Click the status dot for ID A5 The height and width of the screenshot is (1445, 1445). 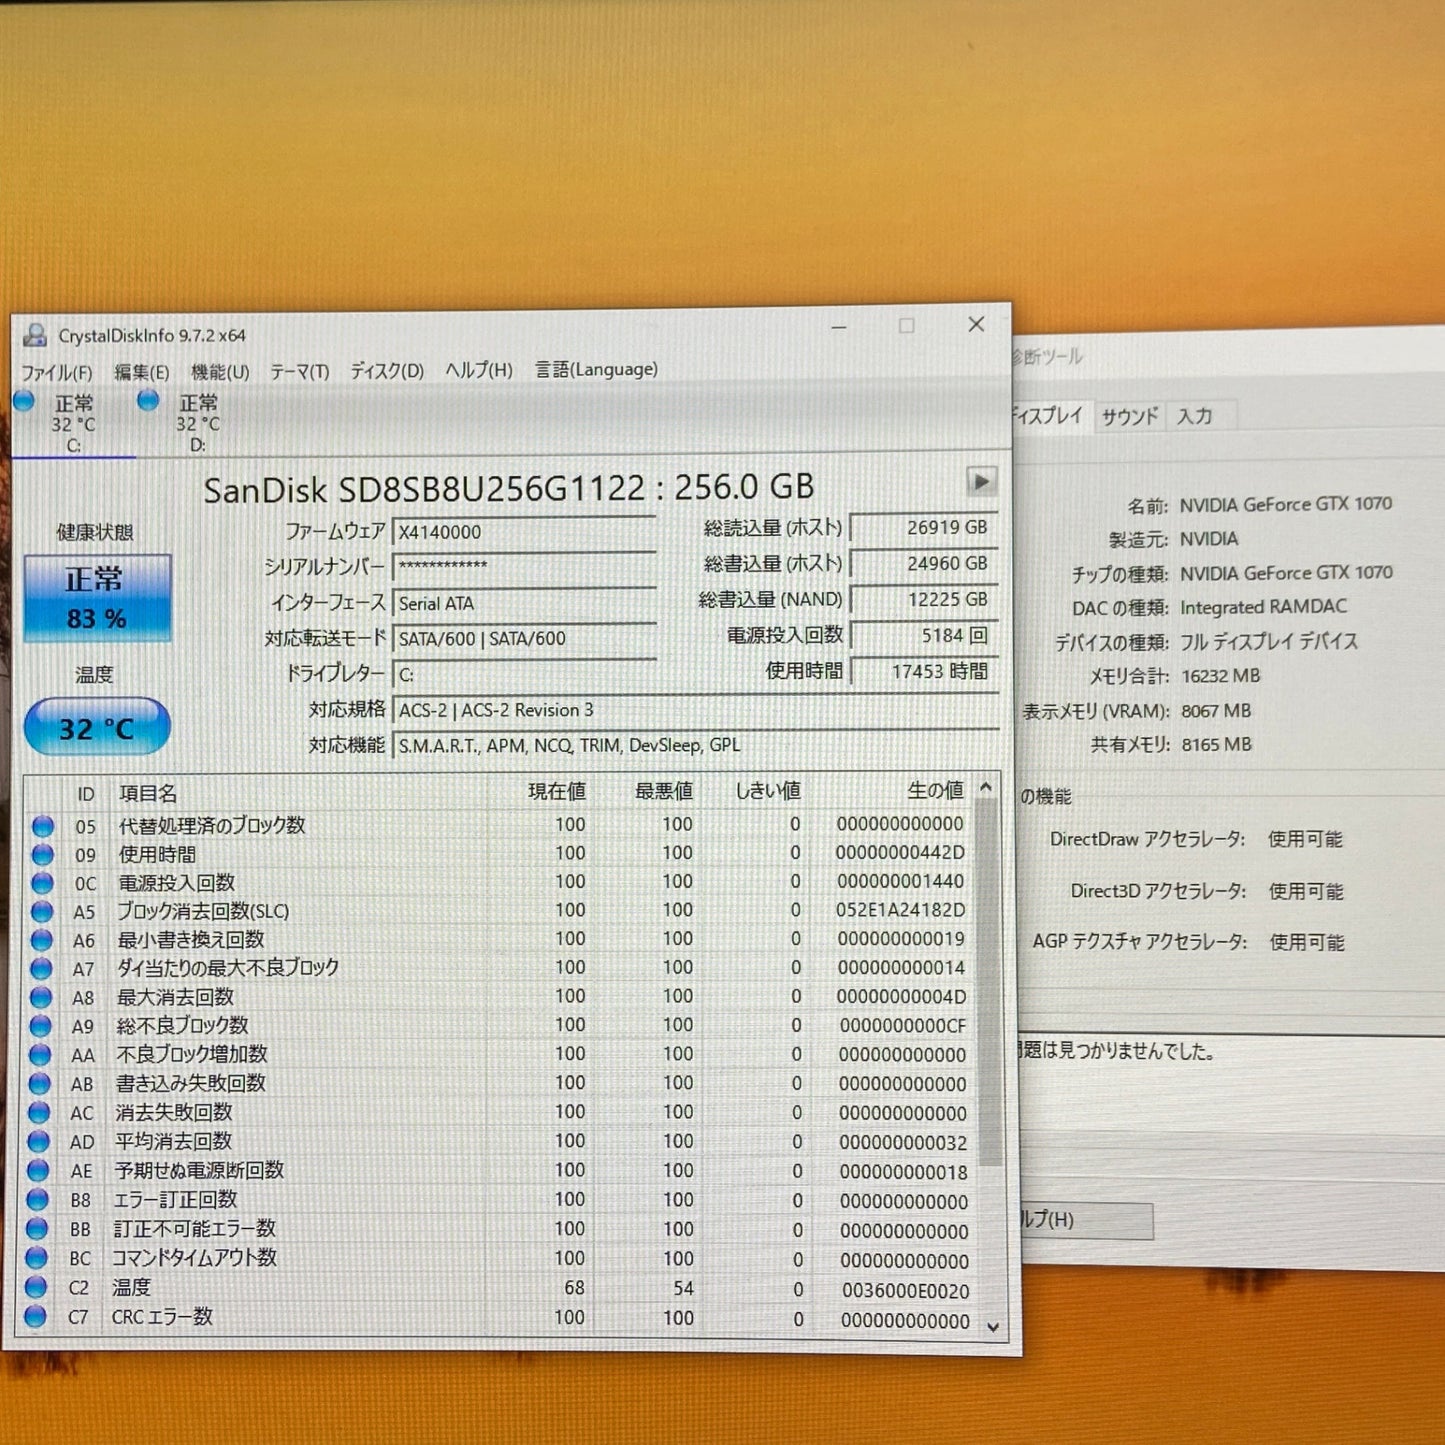(x=42, y=911)
